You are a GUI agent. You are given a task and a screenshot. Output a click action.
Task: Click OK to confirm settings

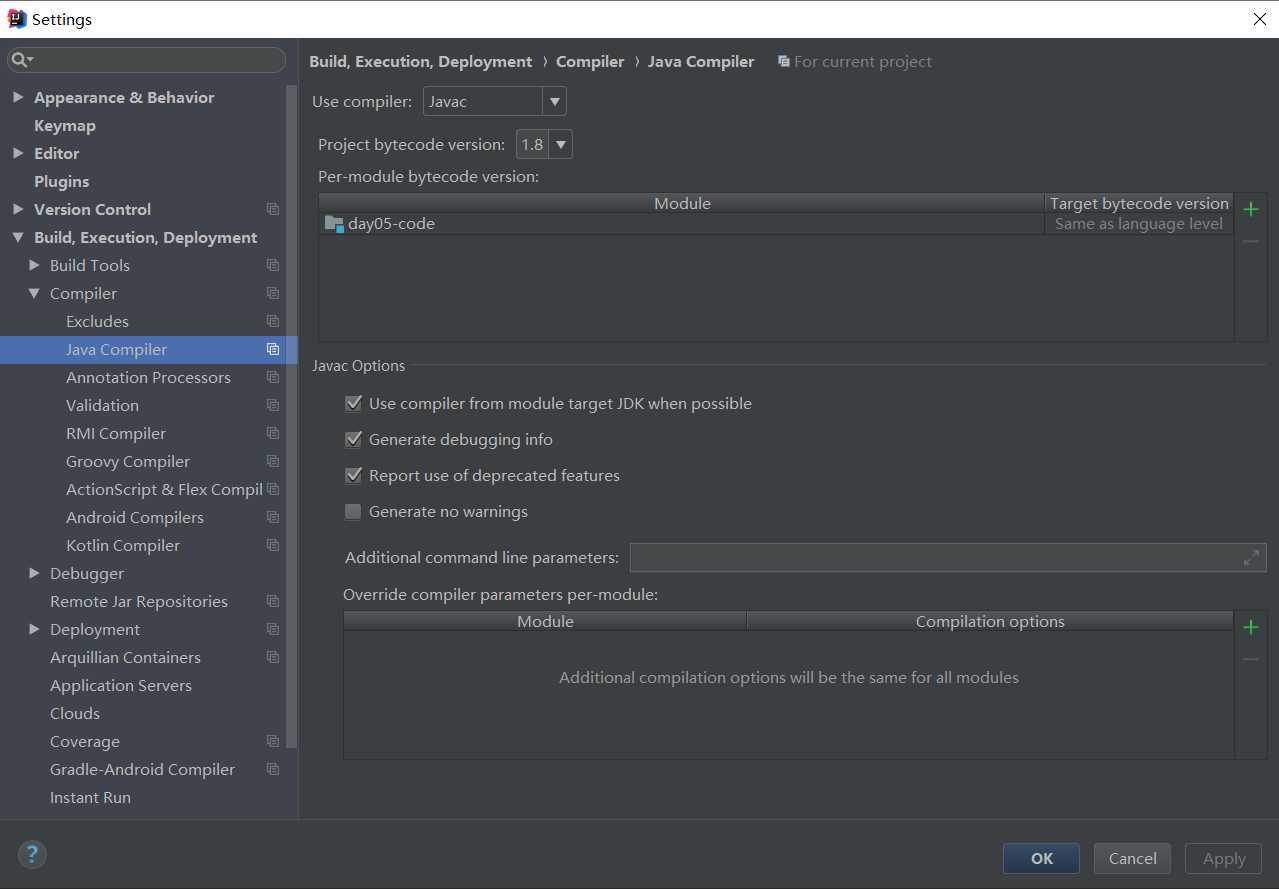tap(1041, 858)
